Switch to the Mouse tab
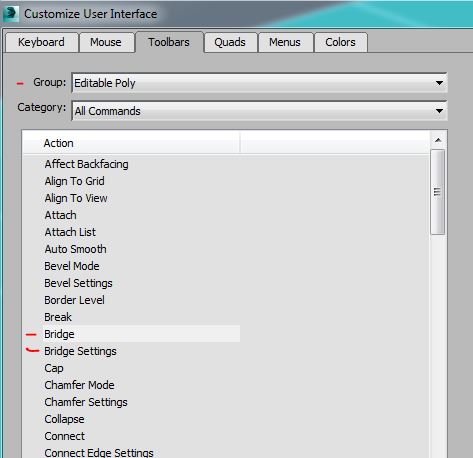The height and width of the screenshot is (458, 473). 106,42
